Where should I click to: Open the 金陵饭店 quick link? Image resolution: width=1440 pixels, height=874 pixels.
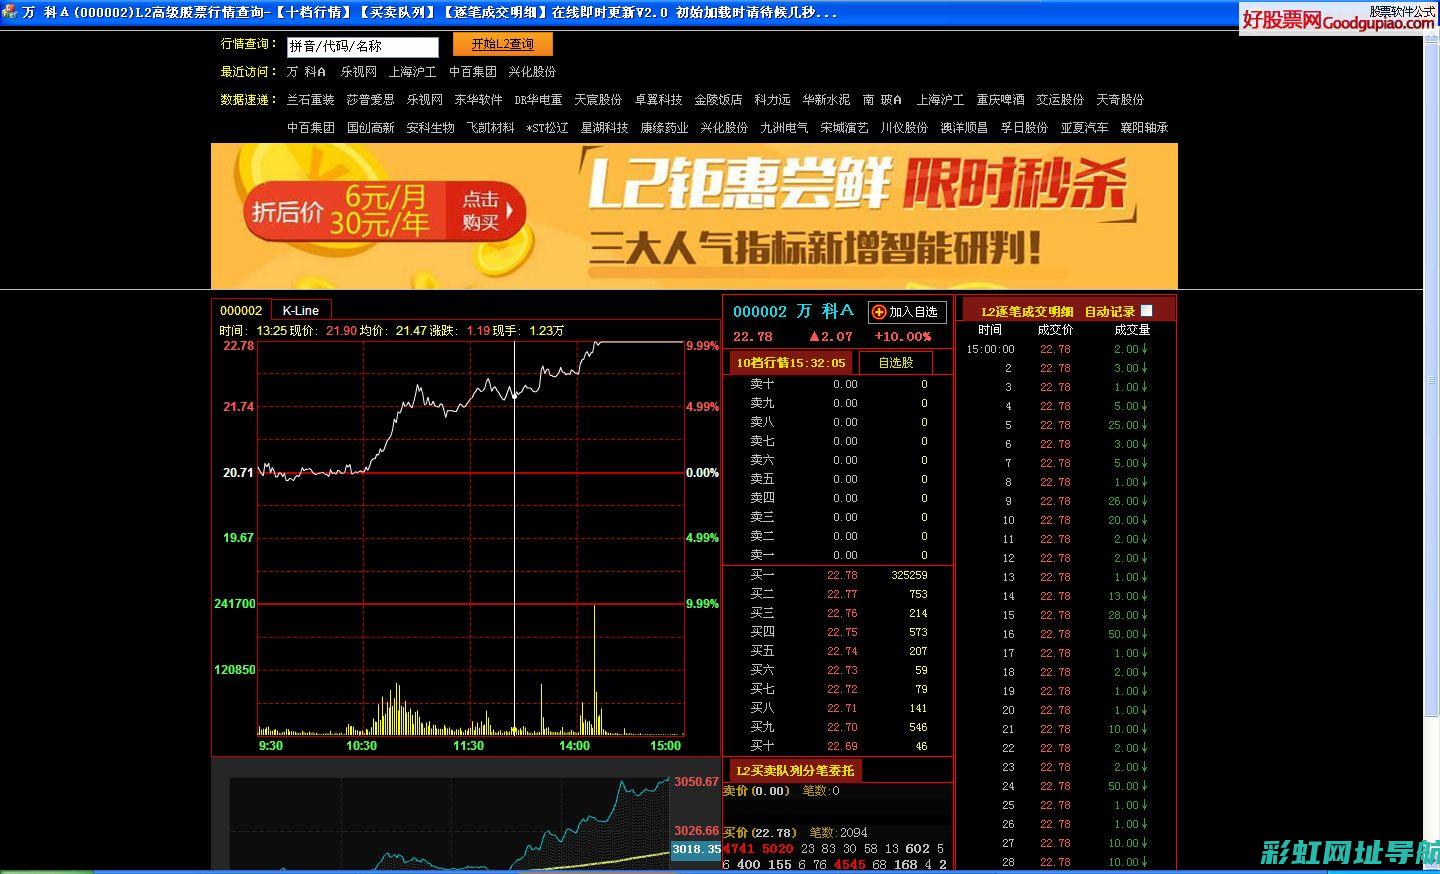718,100
